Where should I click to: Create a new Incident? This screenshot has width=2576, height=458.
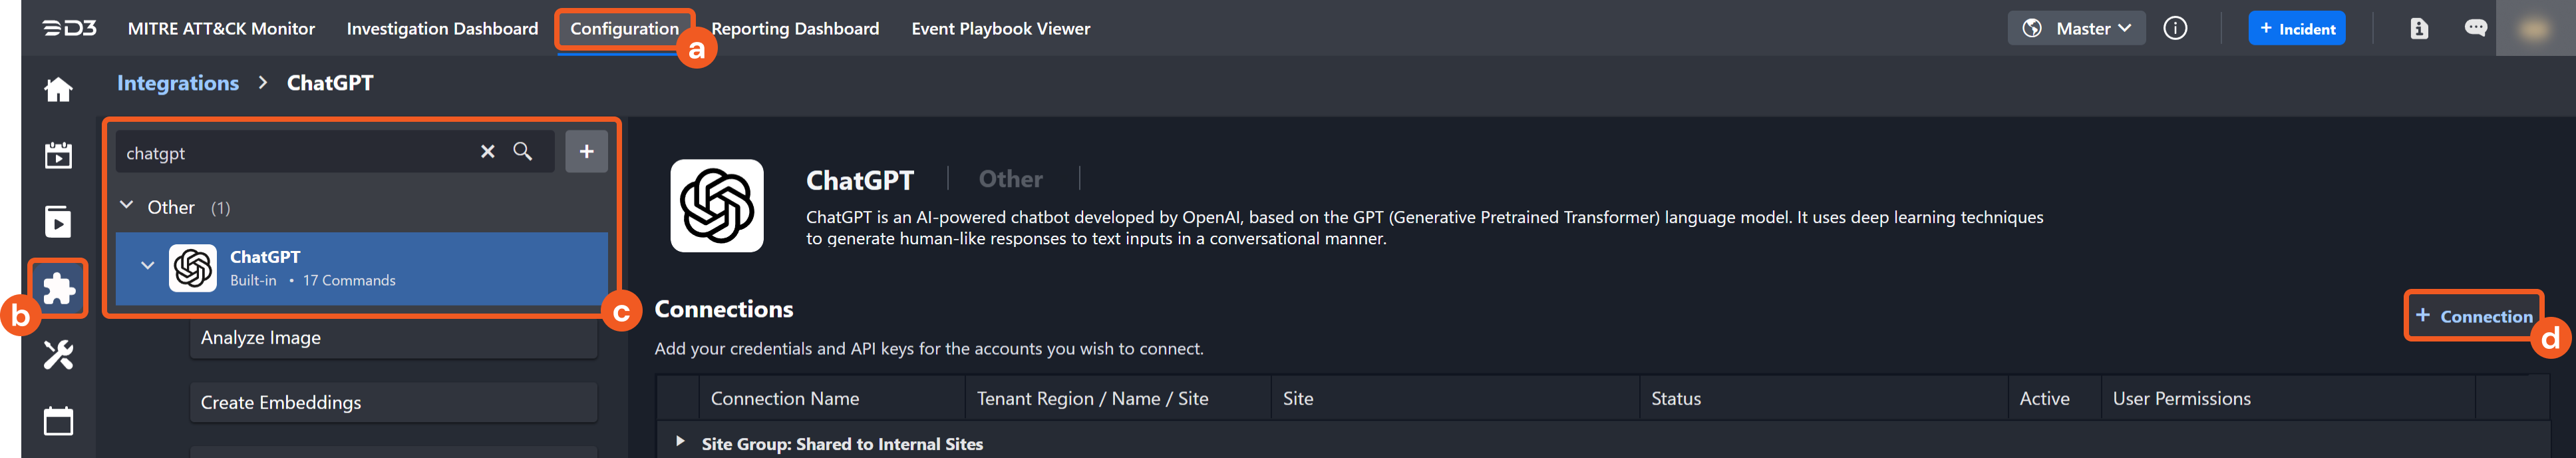click(2296, 28)
